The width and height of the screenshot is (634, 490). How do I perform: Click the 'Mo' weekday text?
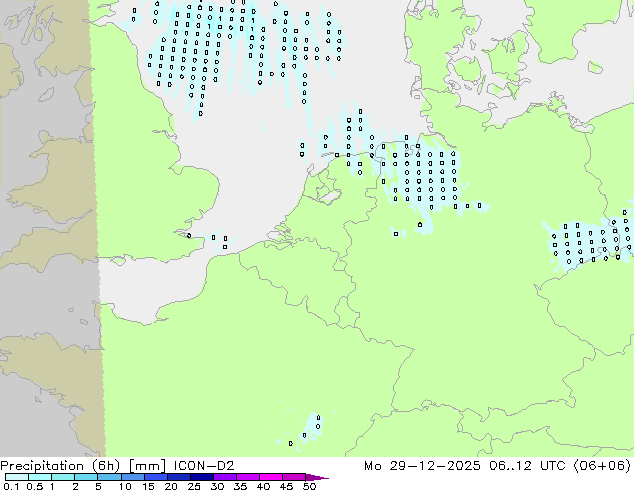tap(372, 466)
